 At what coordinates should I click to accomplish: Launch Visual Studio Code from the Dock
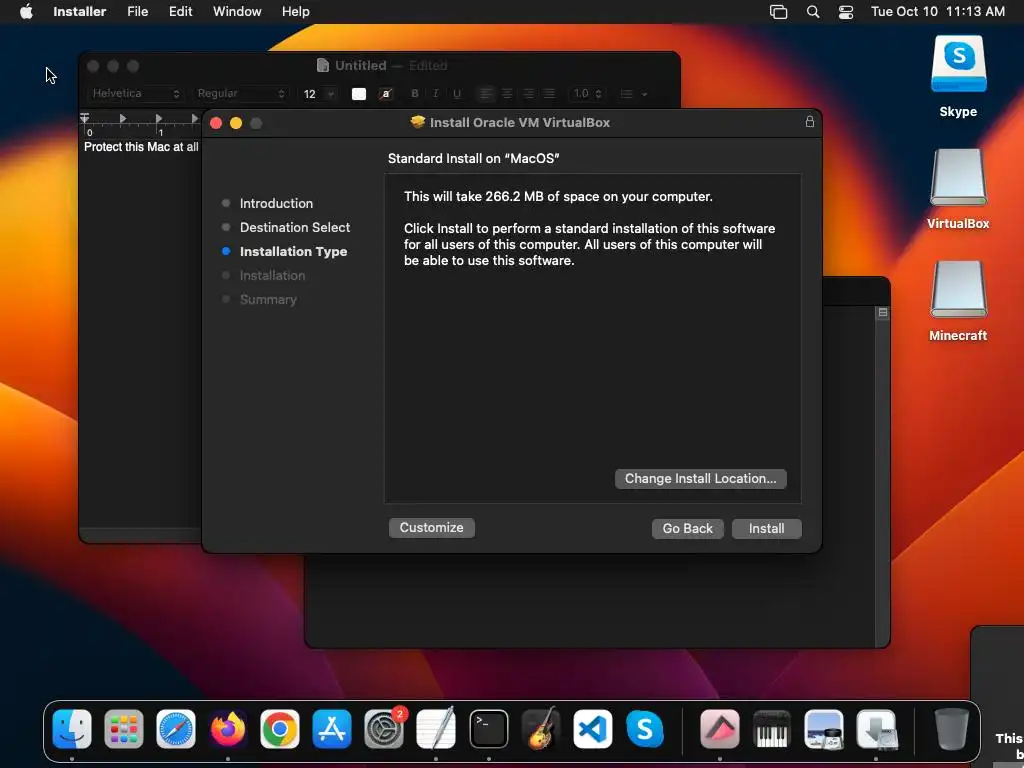tap(592, 729)
